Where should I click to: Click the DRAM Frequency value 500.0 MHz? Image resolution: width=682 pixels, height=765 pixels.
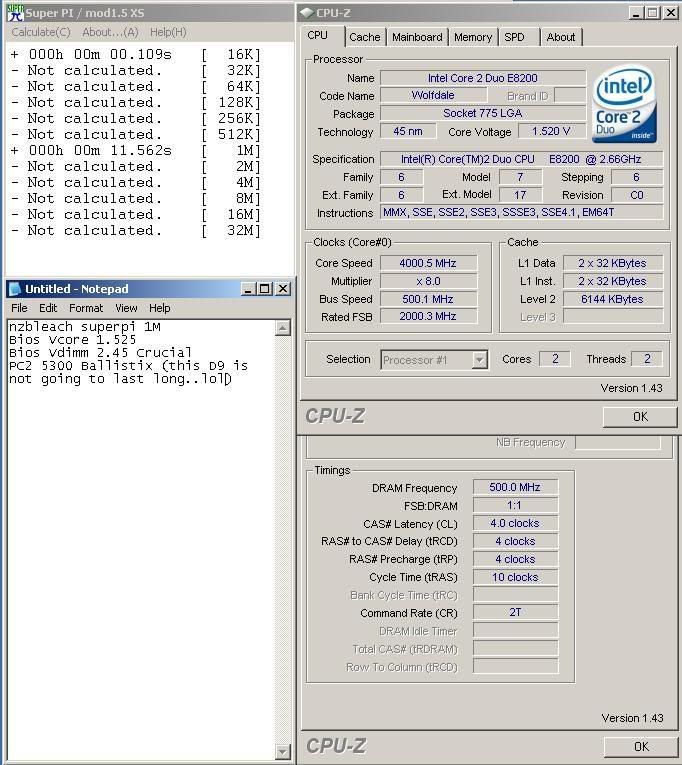pyautogui.click(x=515, y=487)
